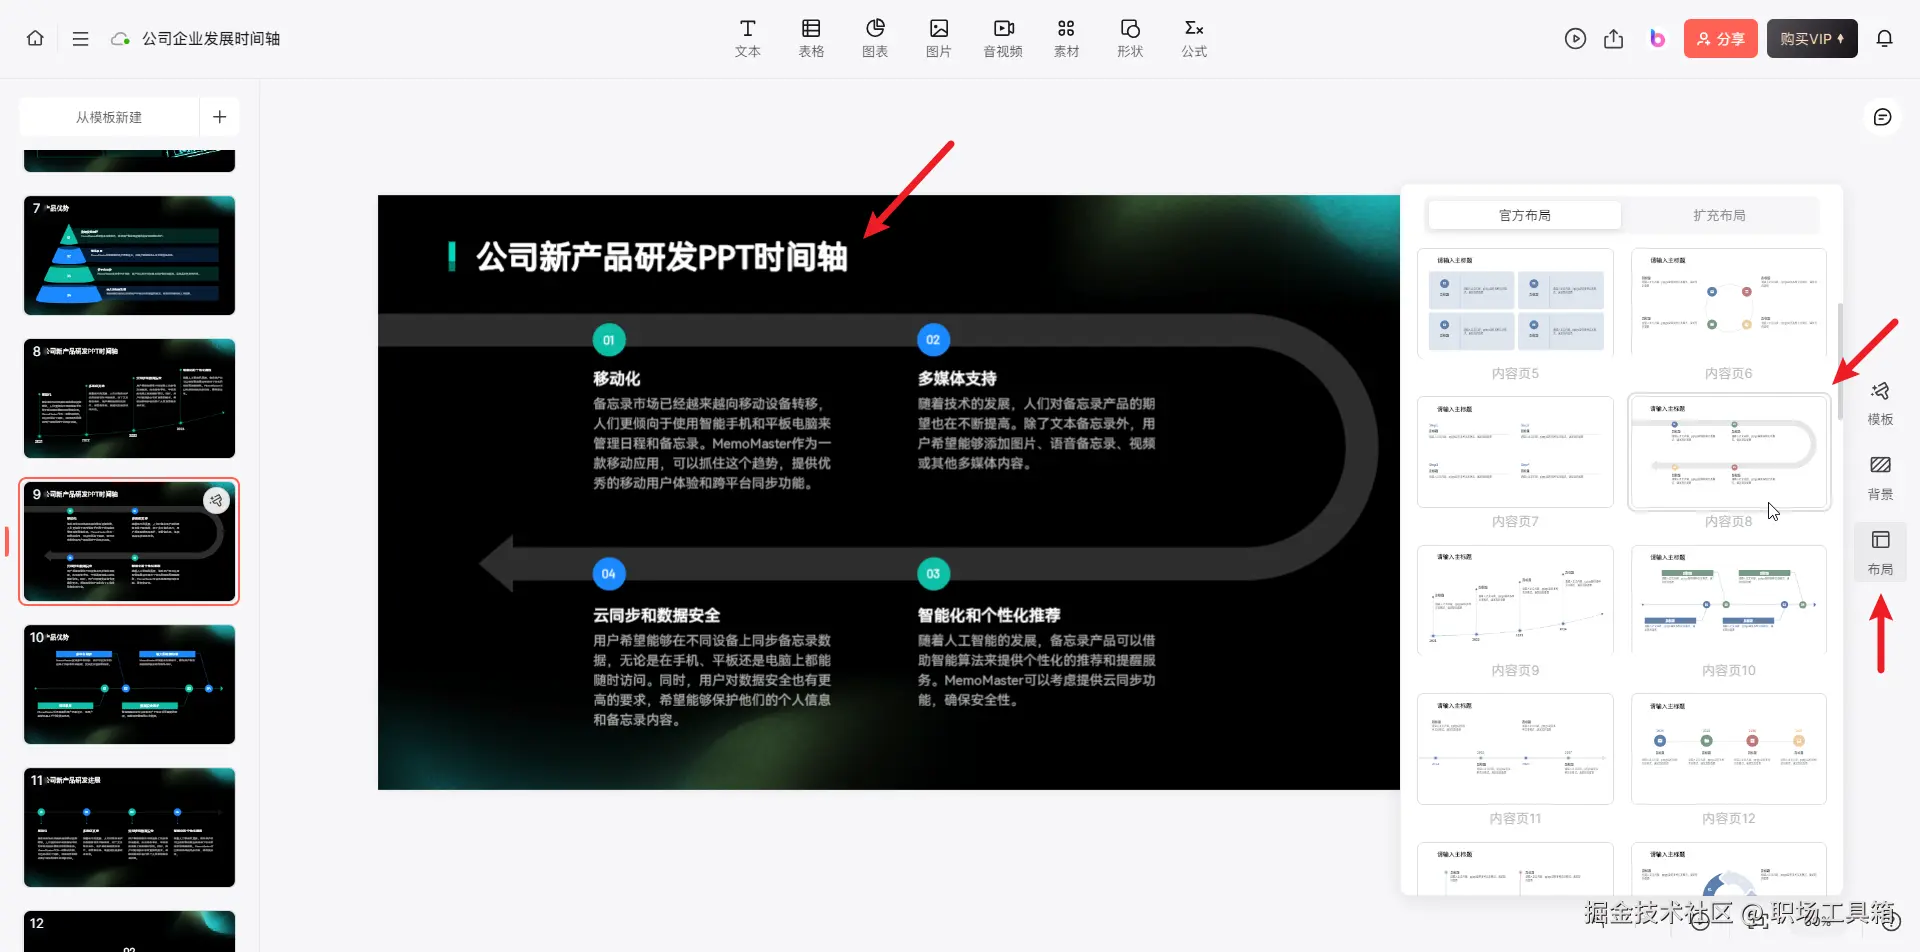Screen dimensions: 1920x952
Task: Click the layout panel scrollbar
Action: click(x=1839, y=360)
